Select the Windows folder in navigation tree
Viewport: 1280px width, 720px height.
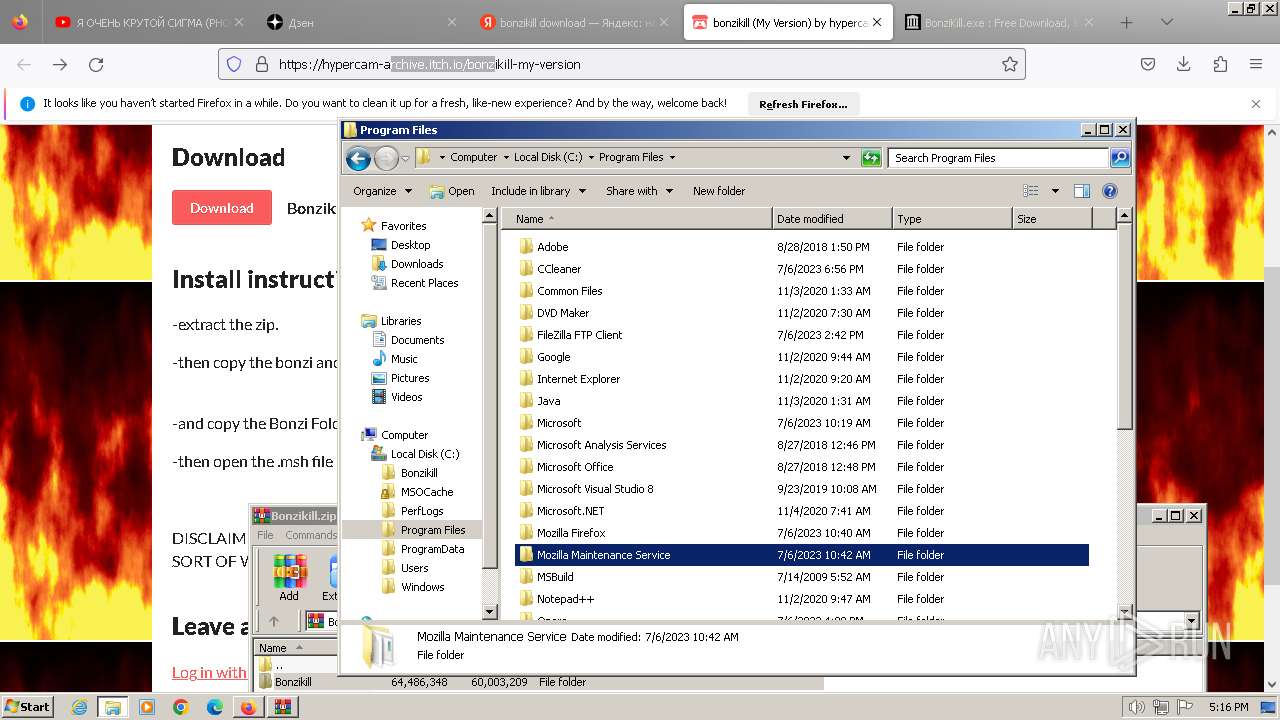click(422, 587)
